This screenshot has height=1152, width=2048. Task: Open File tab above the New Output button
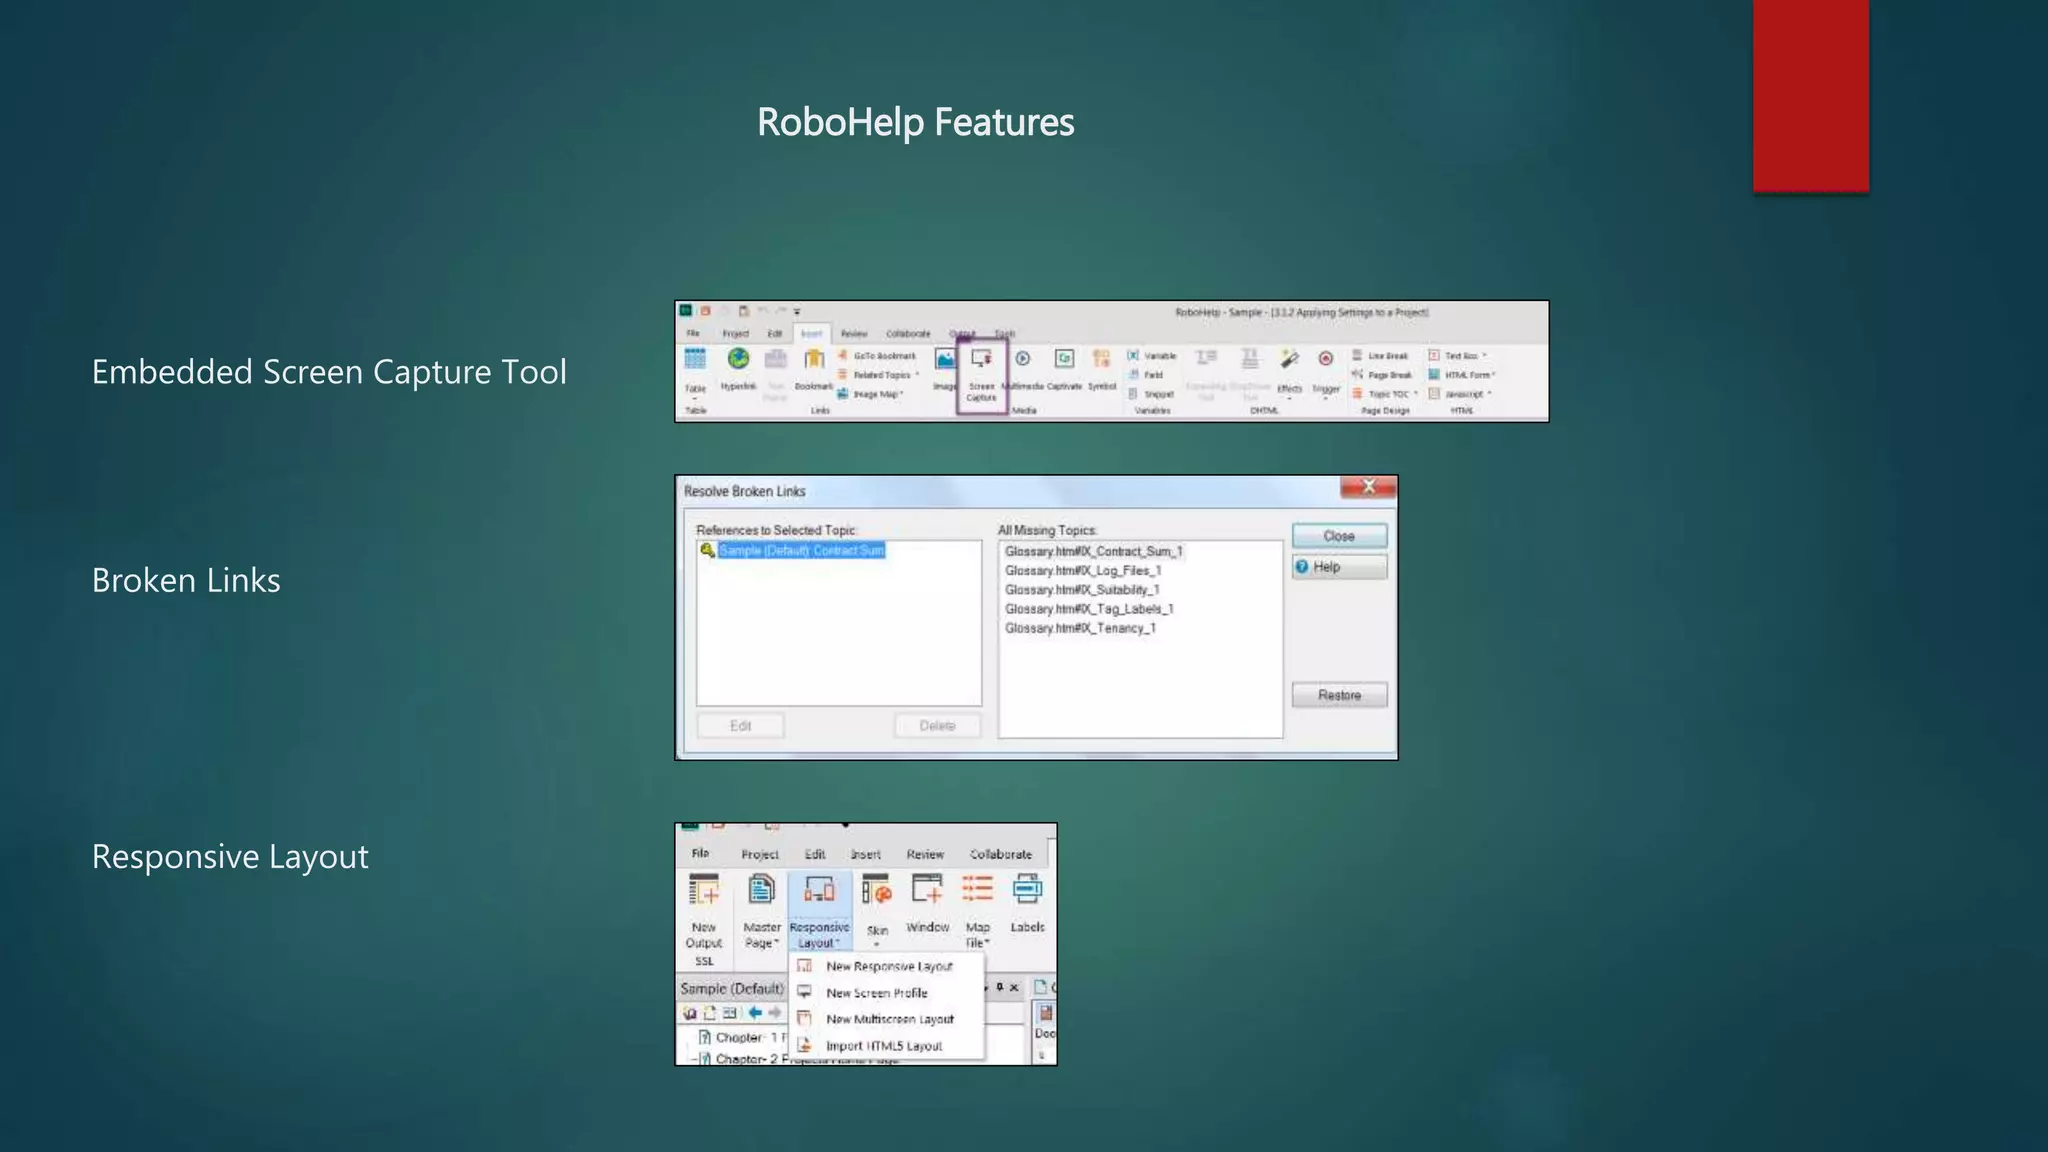tap(700, 853)
